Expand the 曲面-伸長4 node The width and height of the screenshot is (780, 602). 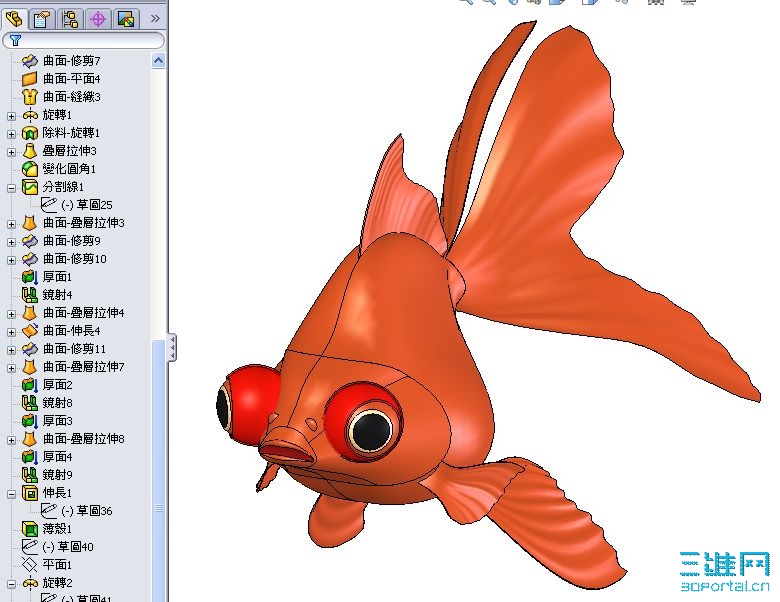click(x=11, y=332)
